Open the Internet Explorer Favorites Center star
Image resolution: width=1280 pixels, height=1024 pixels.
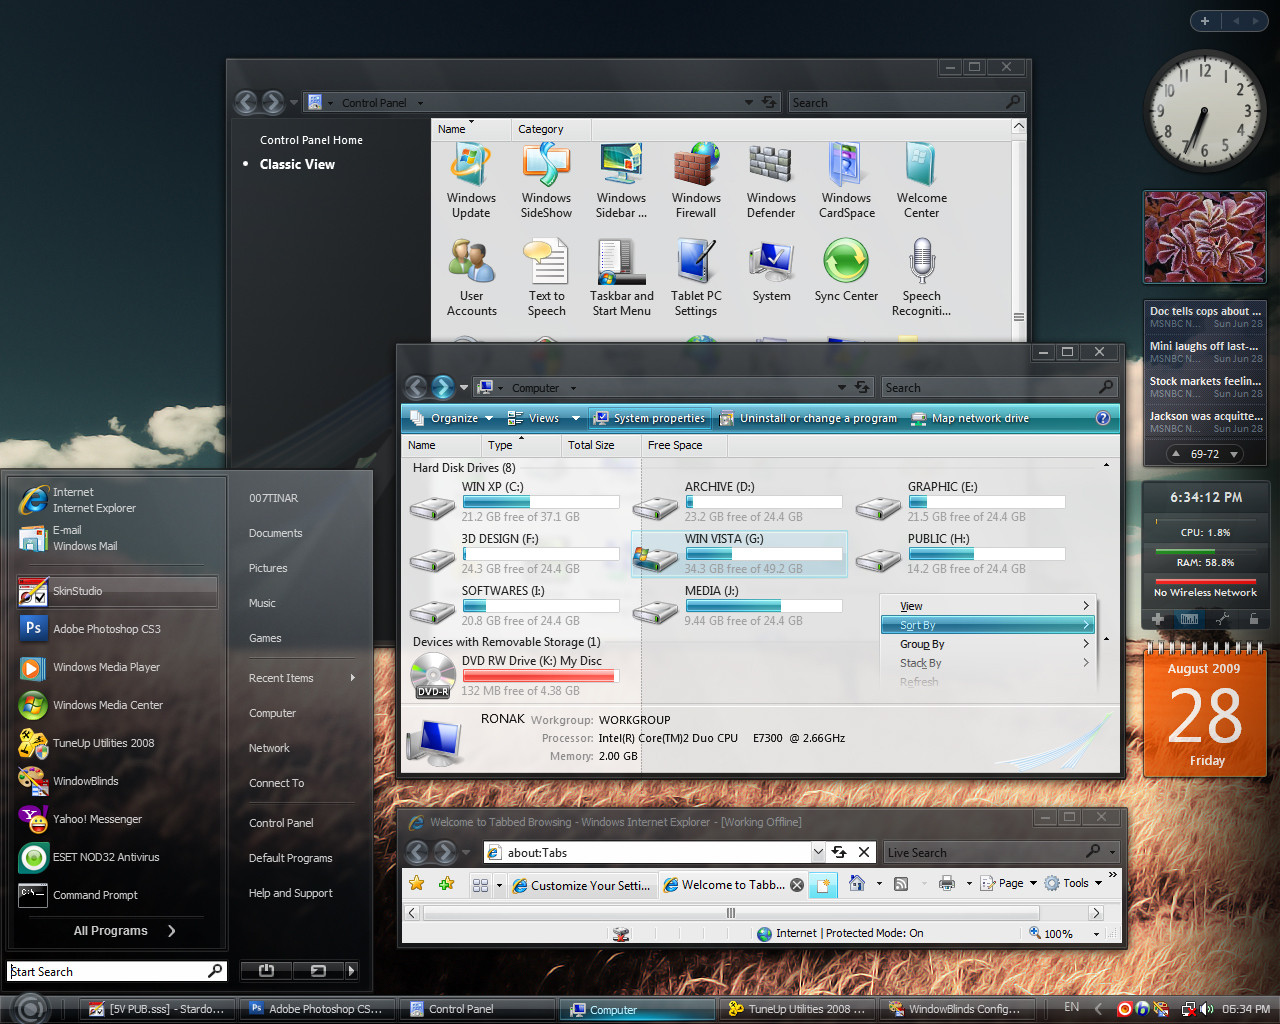point(417,883)
